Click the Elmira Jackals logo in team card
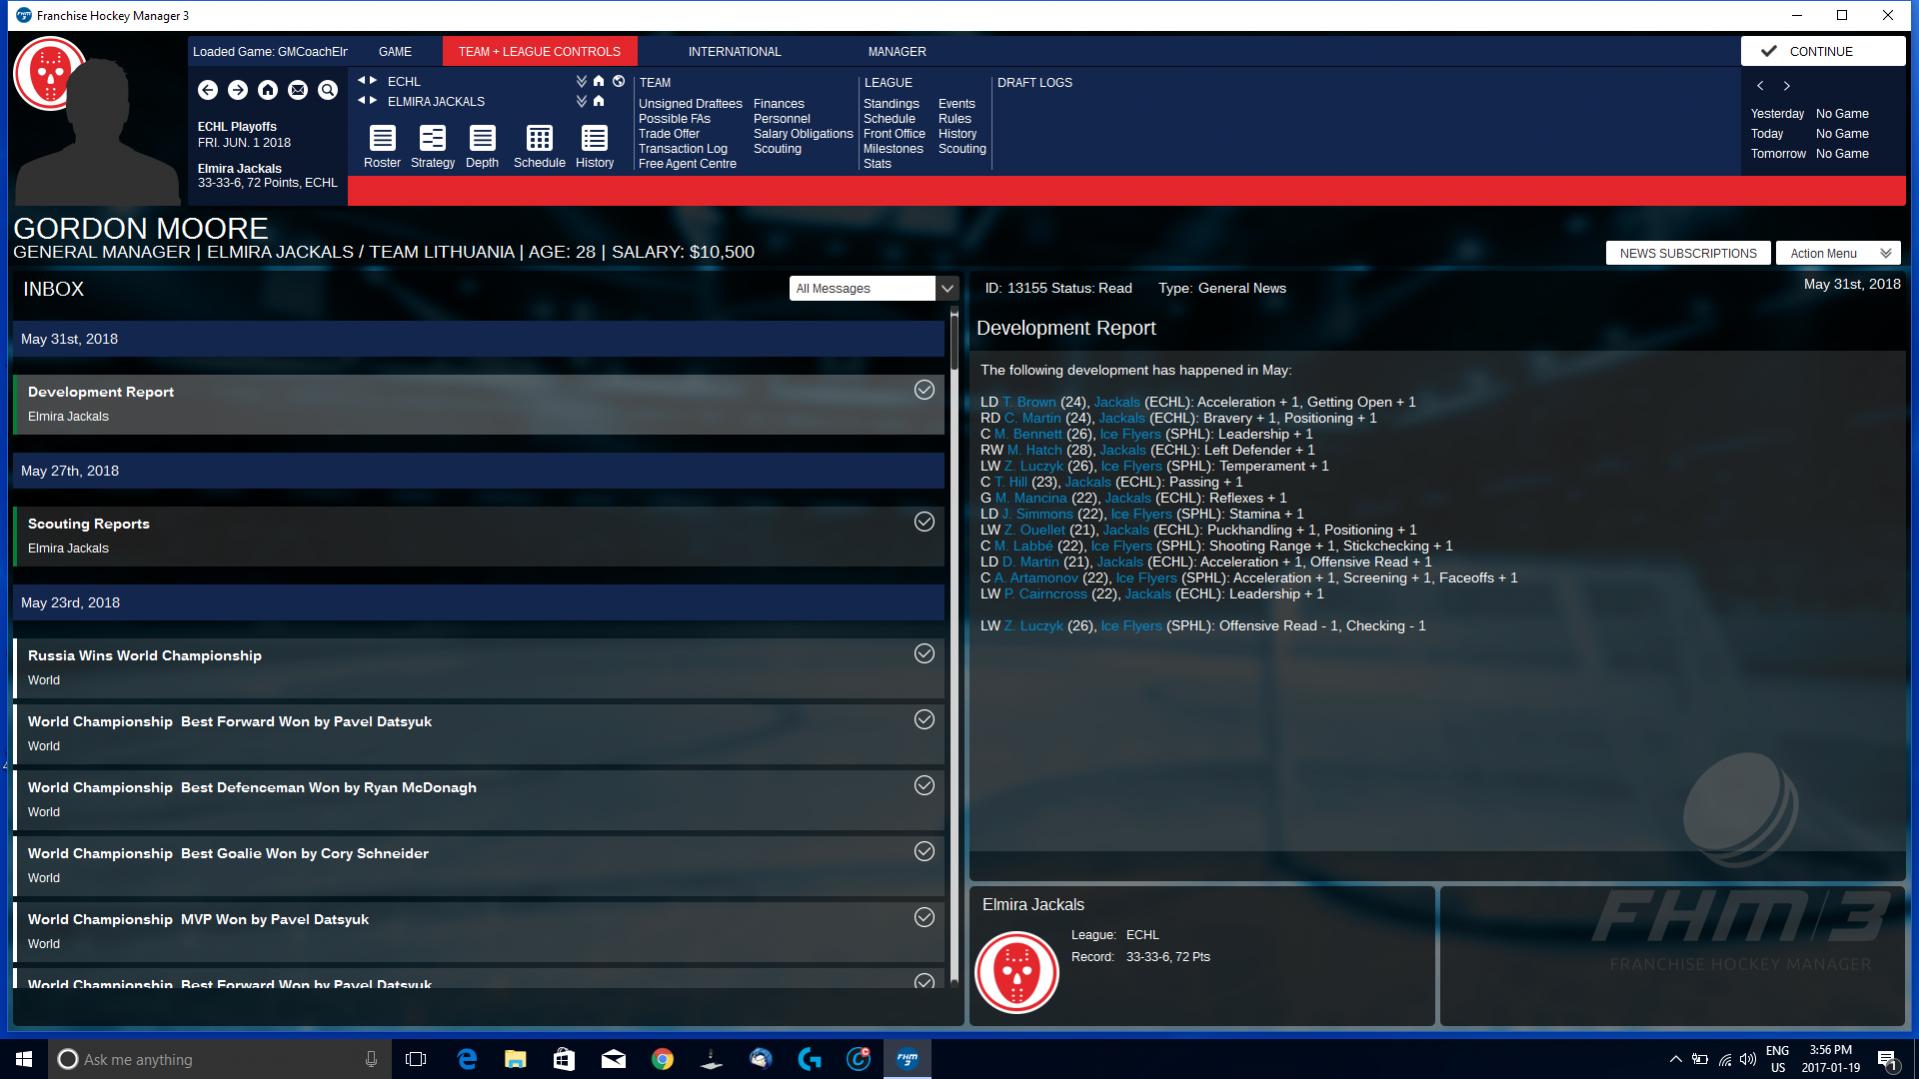This screenshot has height=1079, width=1919. 1017,972
